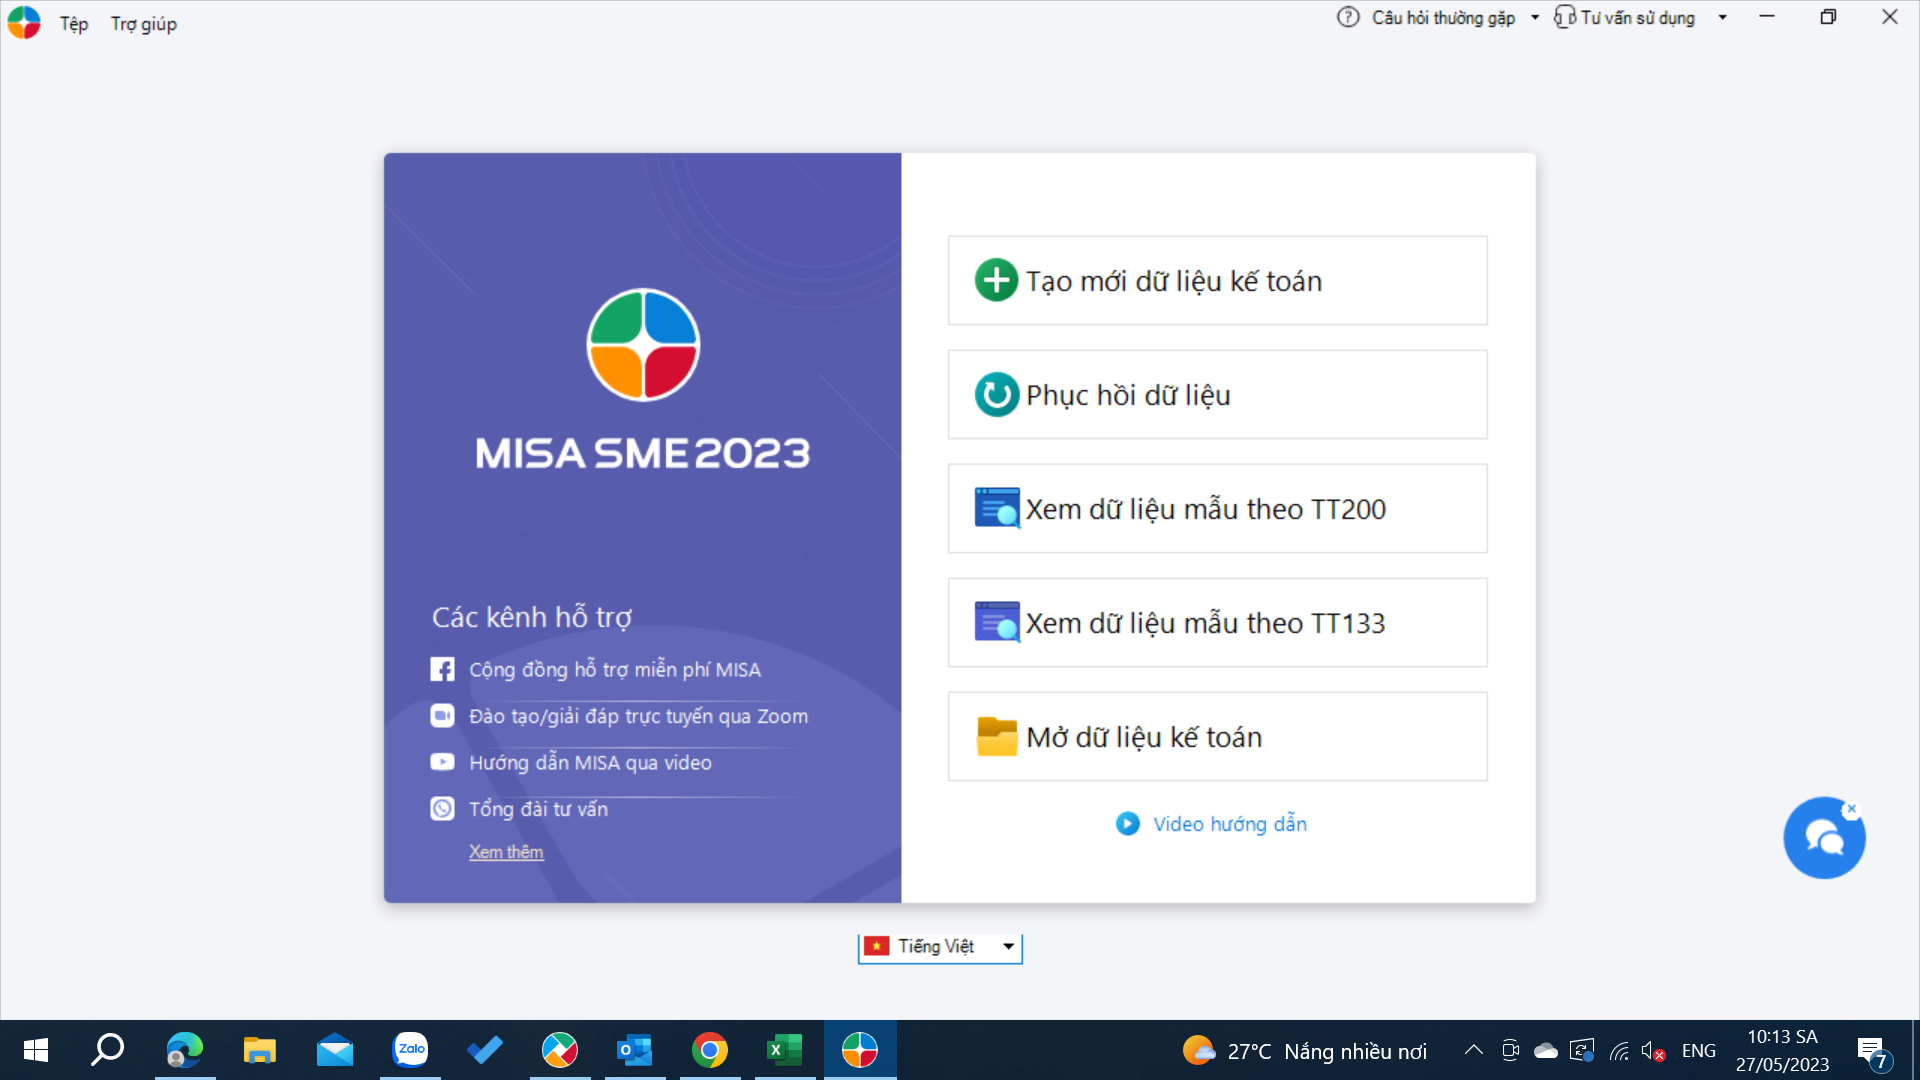Show hidden tray icons chevron
This screenshot has width=1920, height=1080.
pos(1473,1050)
